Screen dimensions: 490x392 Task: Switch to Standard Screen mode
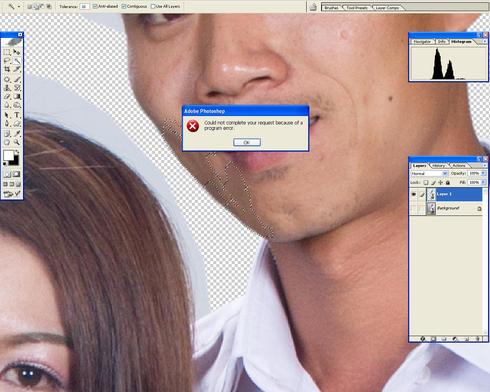pos(5,184)
